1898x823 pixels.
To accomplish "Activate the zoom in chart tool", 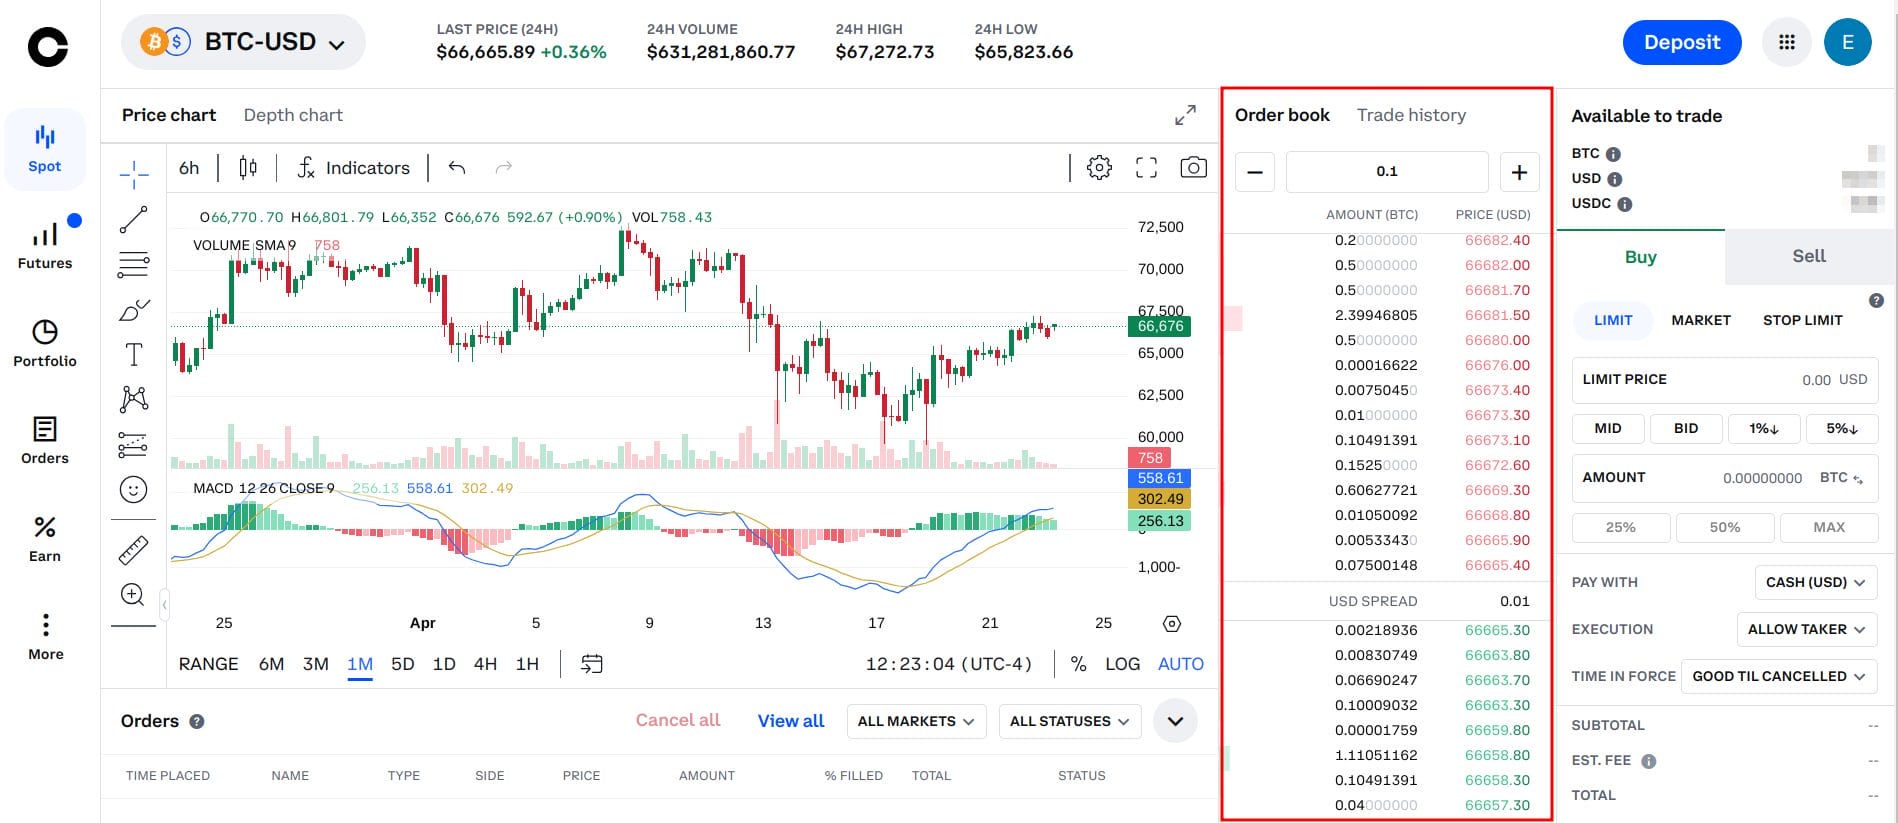I will tap(133, 595).
